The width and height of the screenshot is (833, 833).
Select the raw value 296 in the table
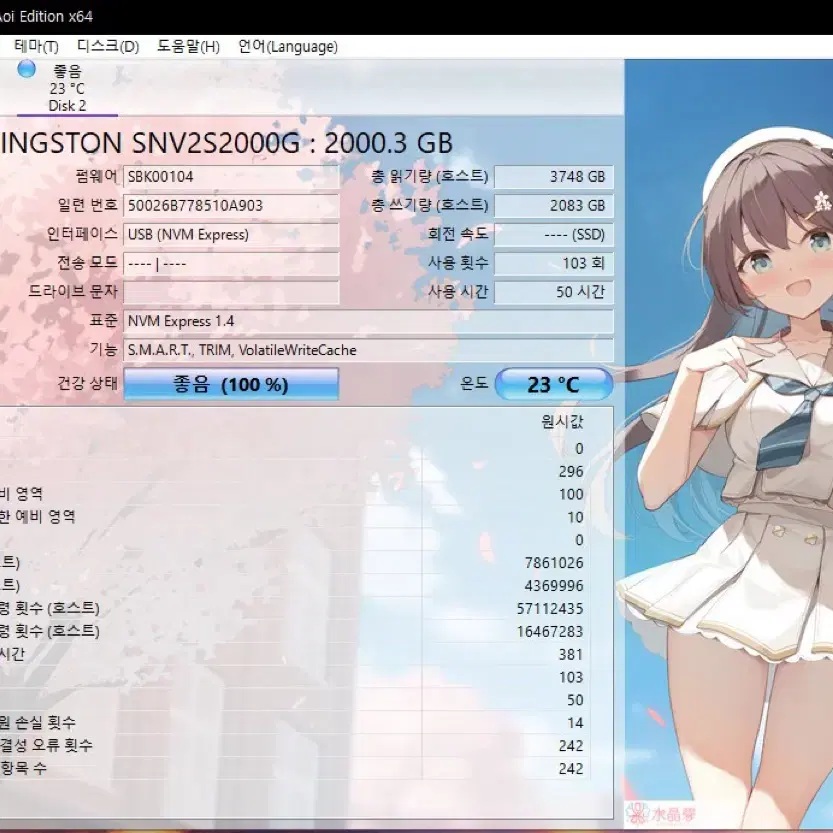[571, 471]
